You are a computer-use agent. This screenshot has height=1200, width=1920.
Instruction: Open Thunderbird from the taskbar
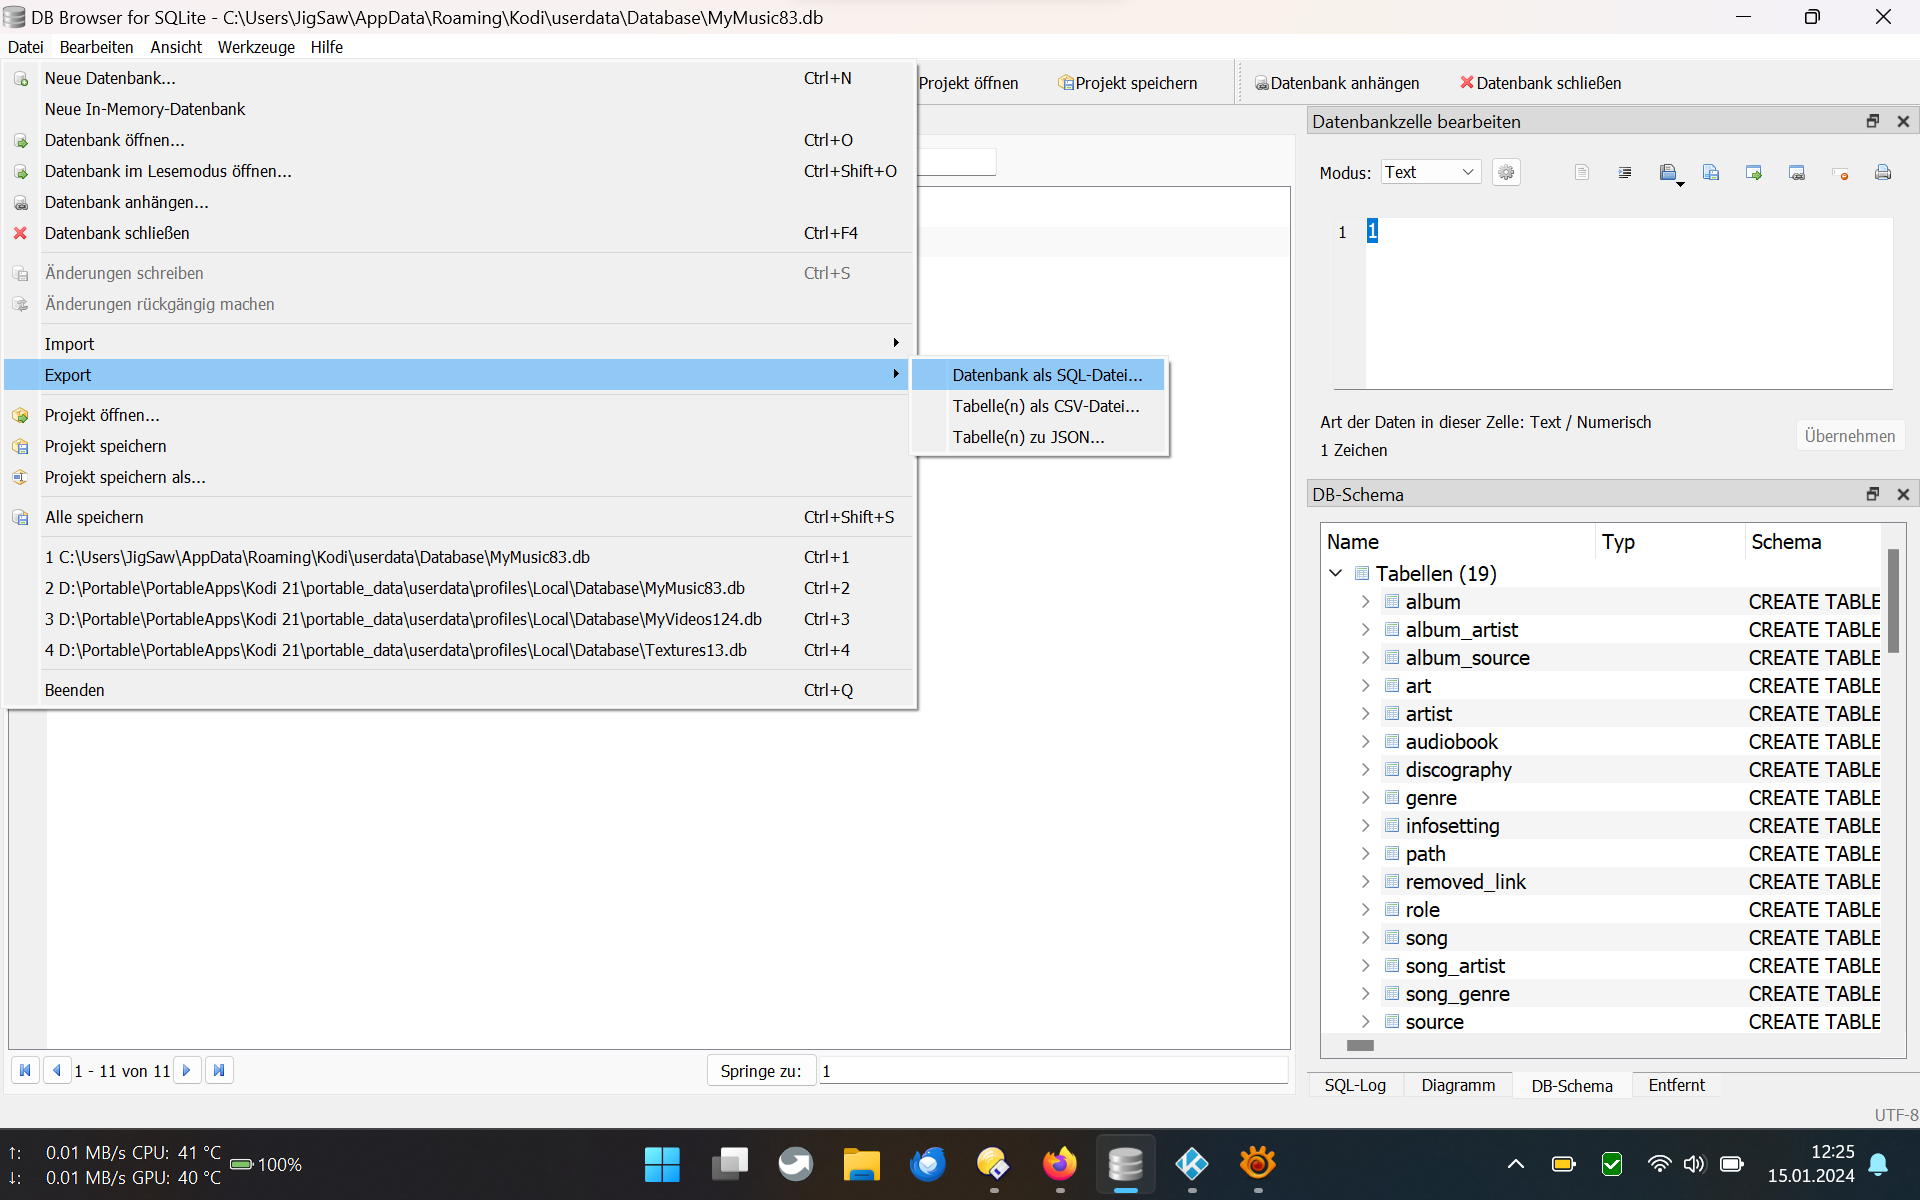pos(927,1164)
